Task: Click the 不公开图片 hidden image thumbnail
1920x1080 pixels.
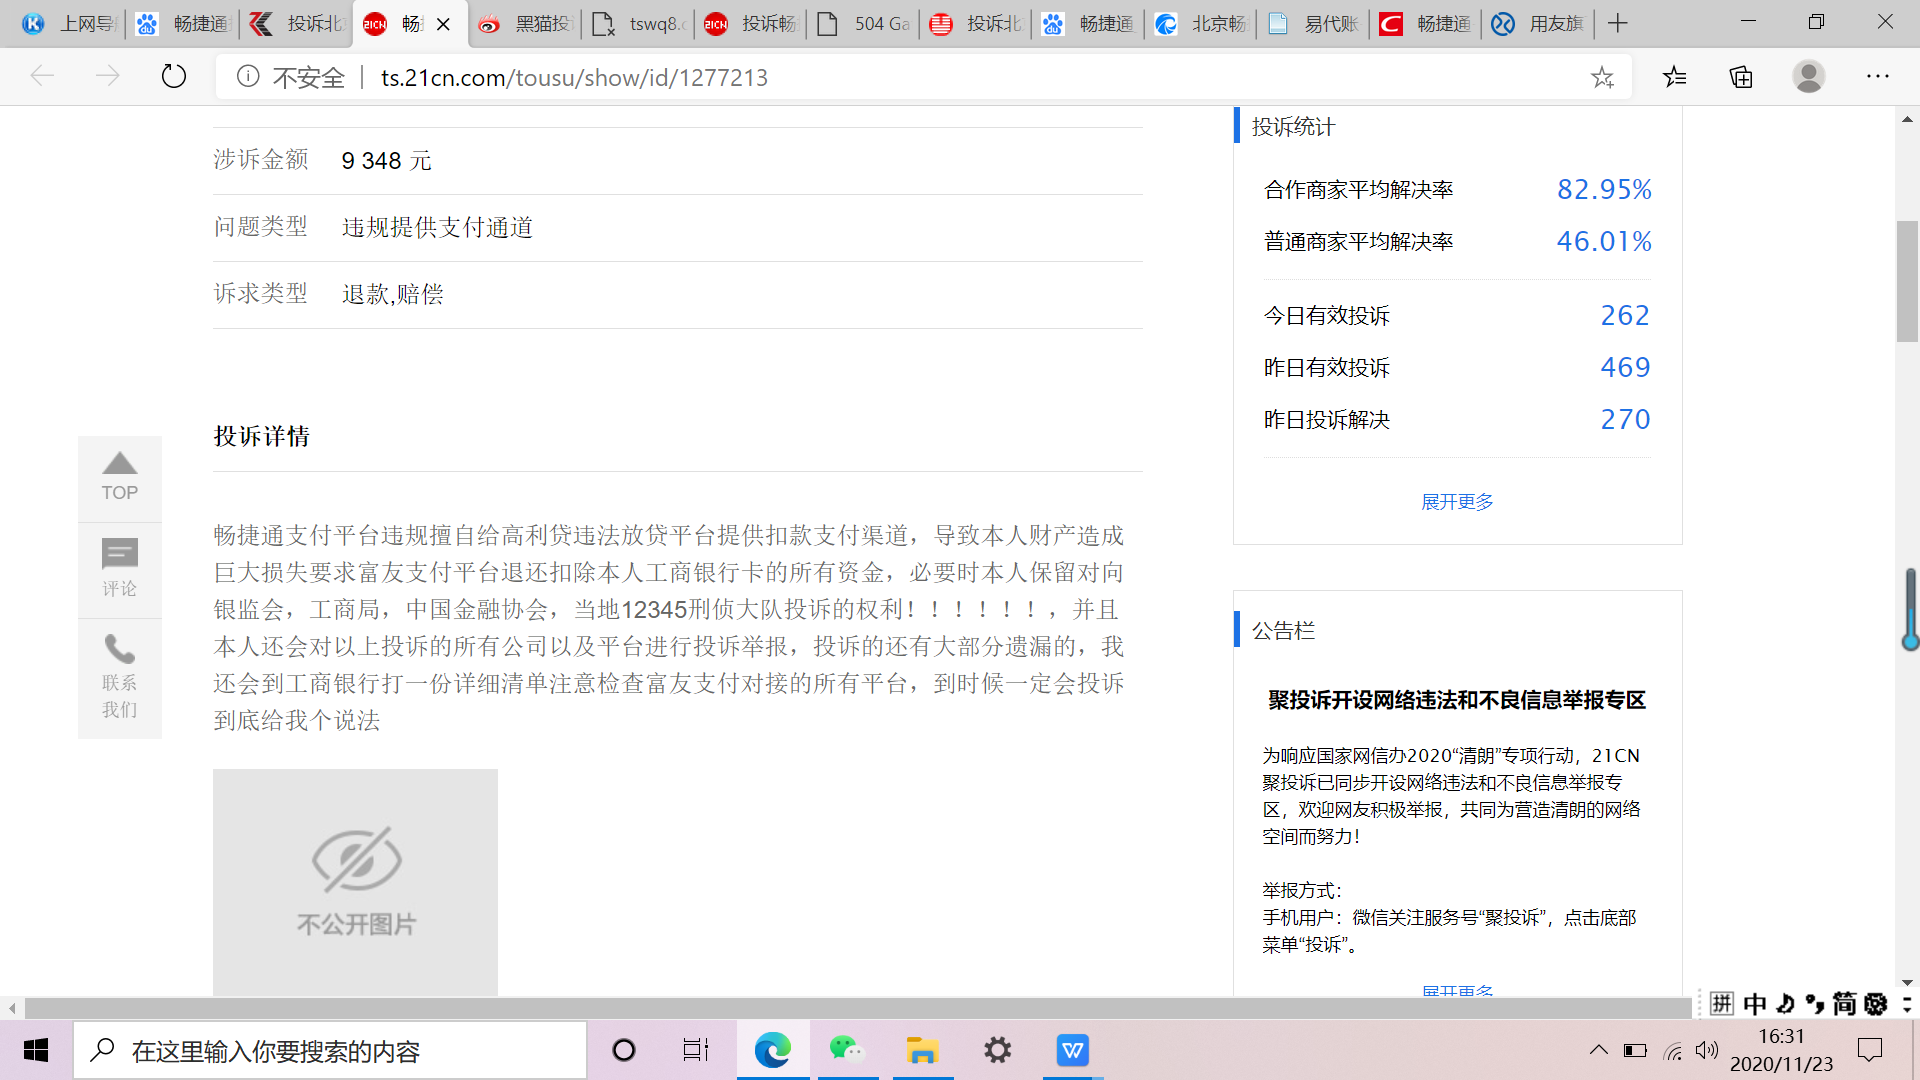Action: [355, 881]
